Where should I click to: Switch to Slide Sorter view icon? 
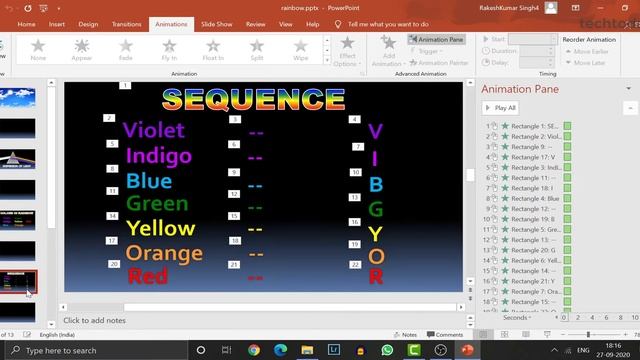click(x=504, y=335)
